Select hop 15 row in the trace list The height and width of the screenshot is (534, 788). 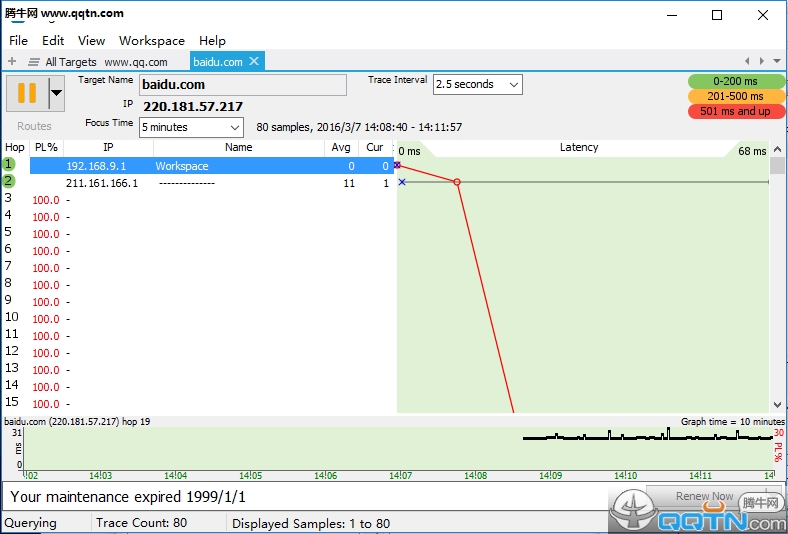(x=199, y=403)
